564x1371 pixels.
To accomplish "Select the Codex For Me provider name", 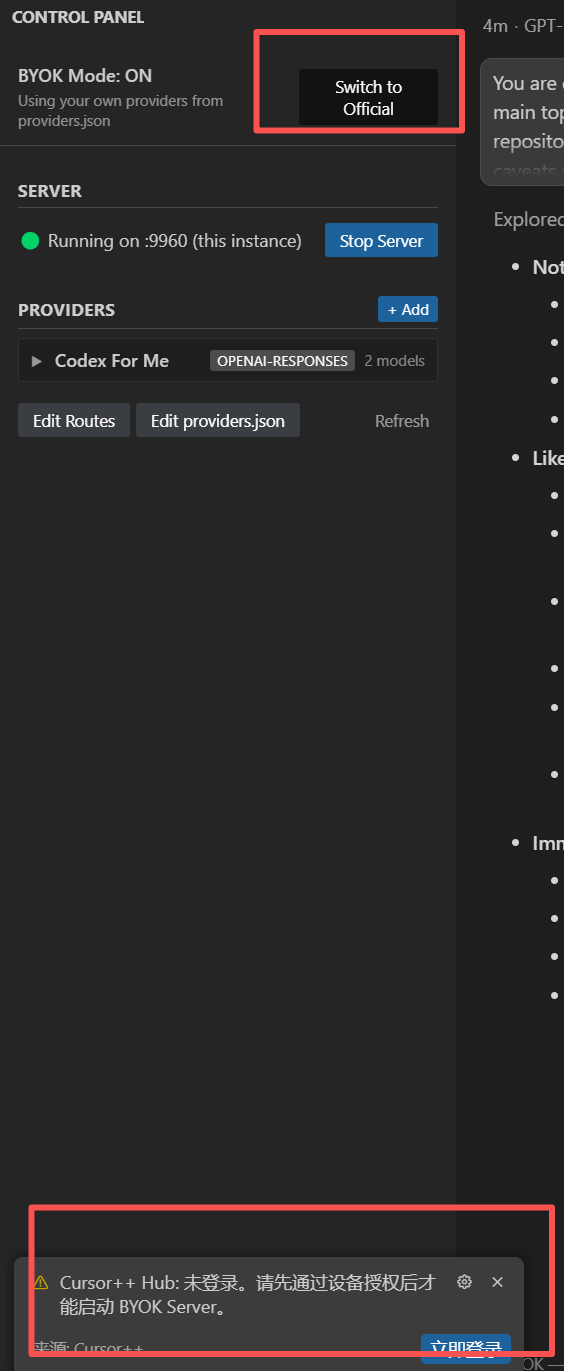I will 112,361.
